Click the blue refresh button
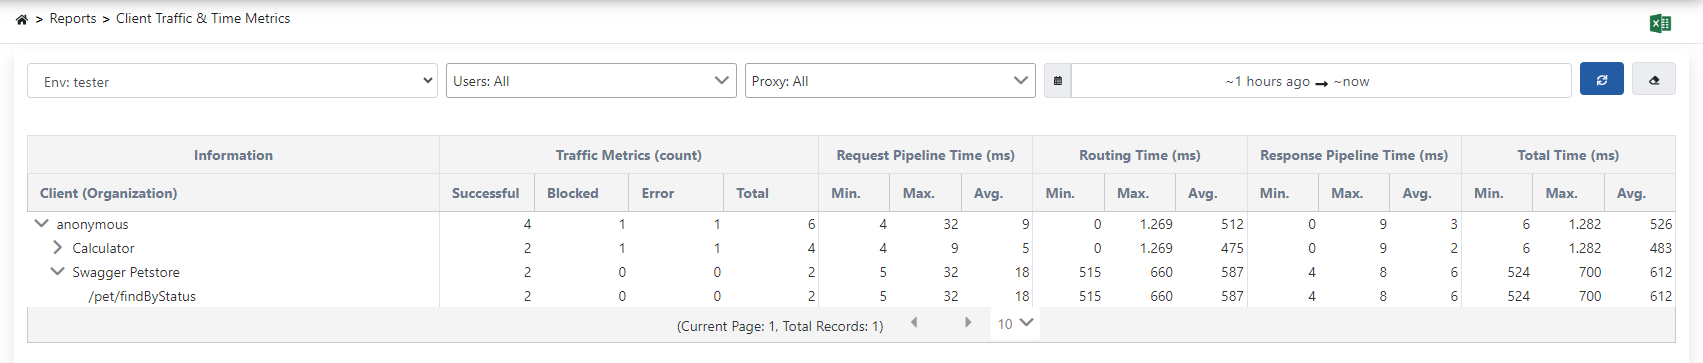 tap(1602, 80)
